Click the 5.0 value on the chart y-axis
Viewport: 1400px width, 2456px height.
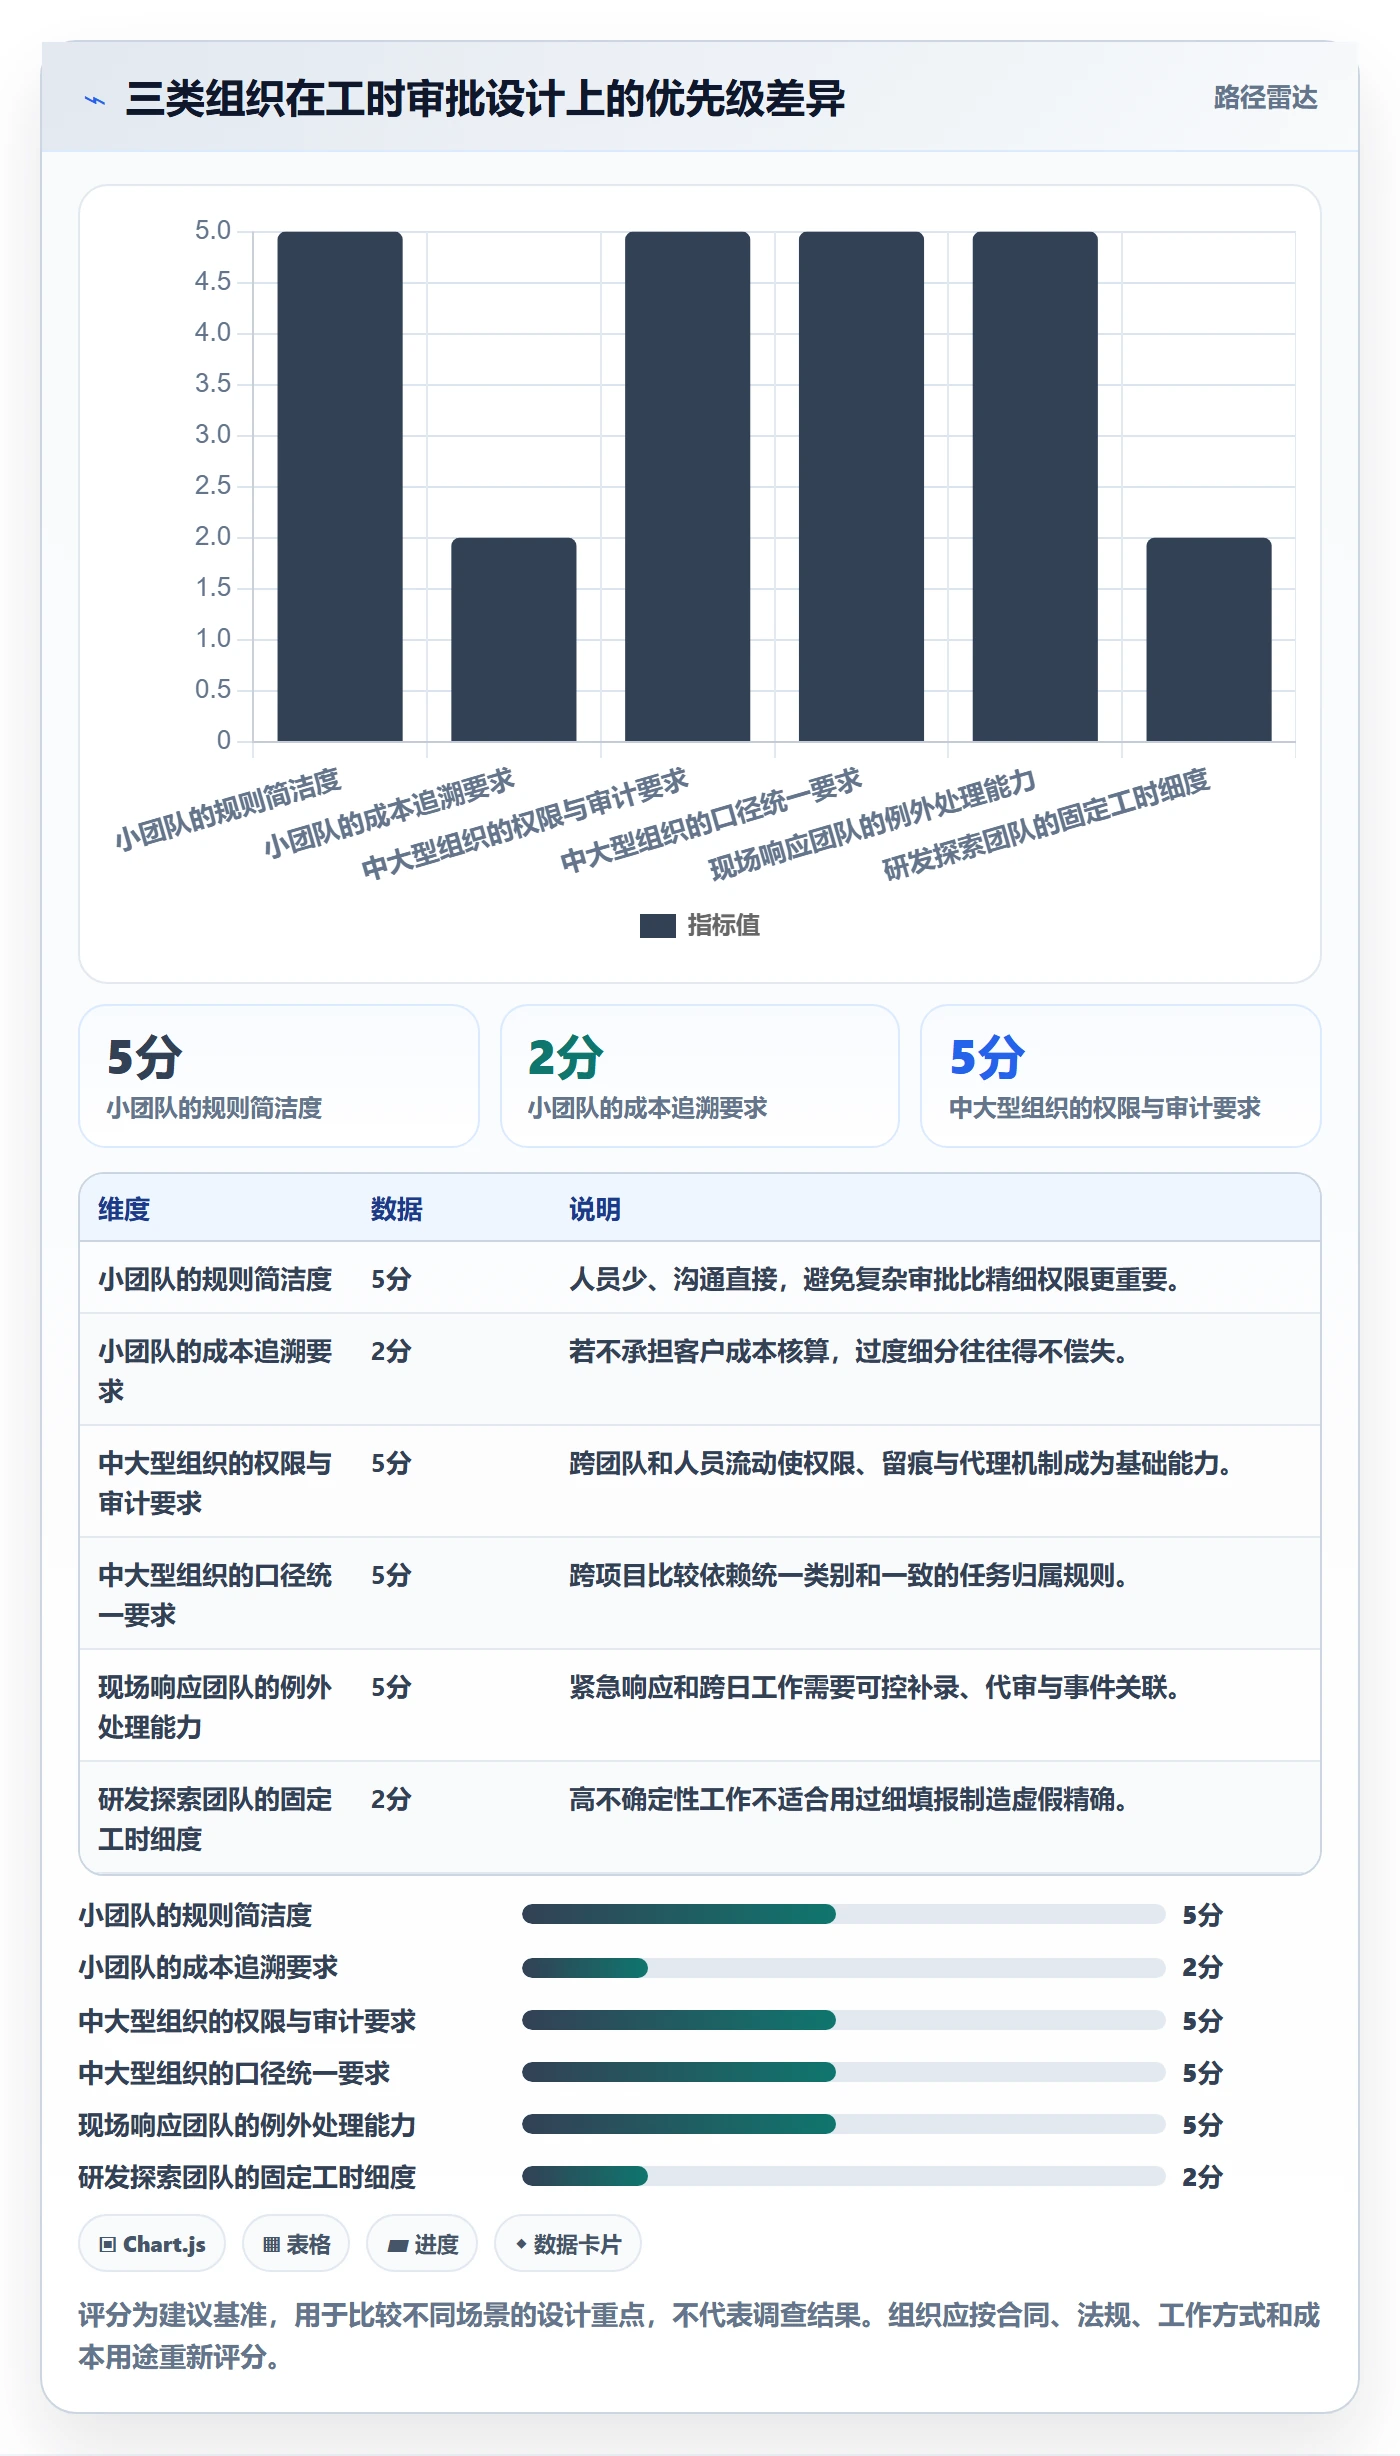coord(213,231)
